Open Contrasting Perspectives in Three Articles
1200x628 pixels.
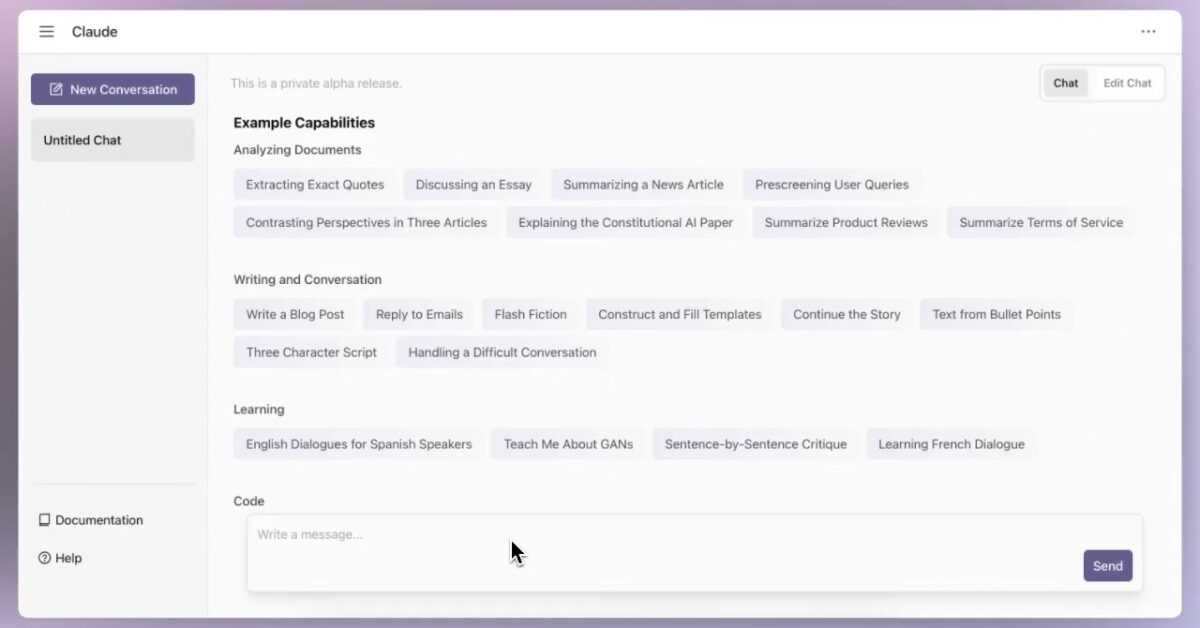click(x=366, y=222)
